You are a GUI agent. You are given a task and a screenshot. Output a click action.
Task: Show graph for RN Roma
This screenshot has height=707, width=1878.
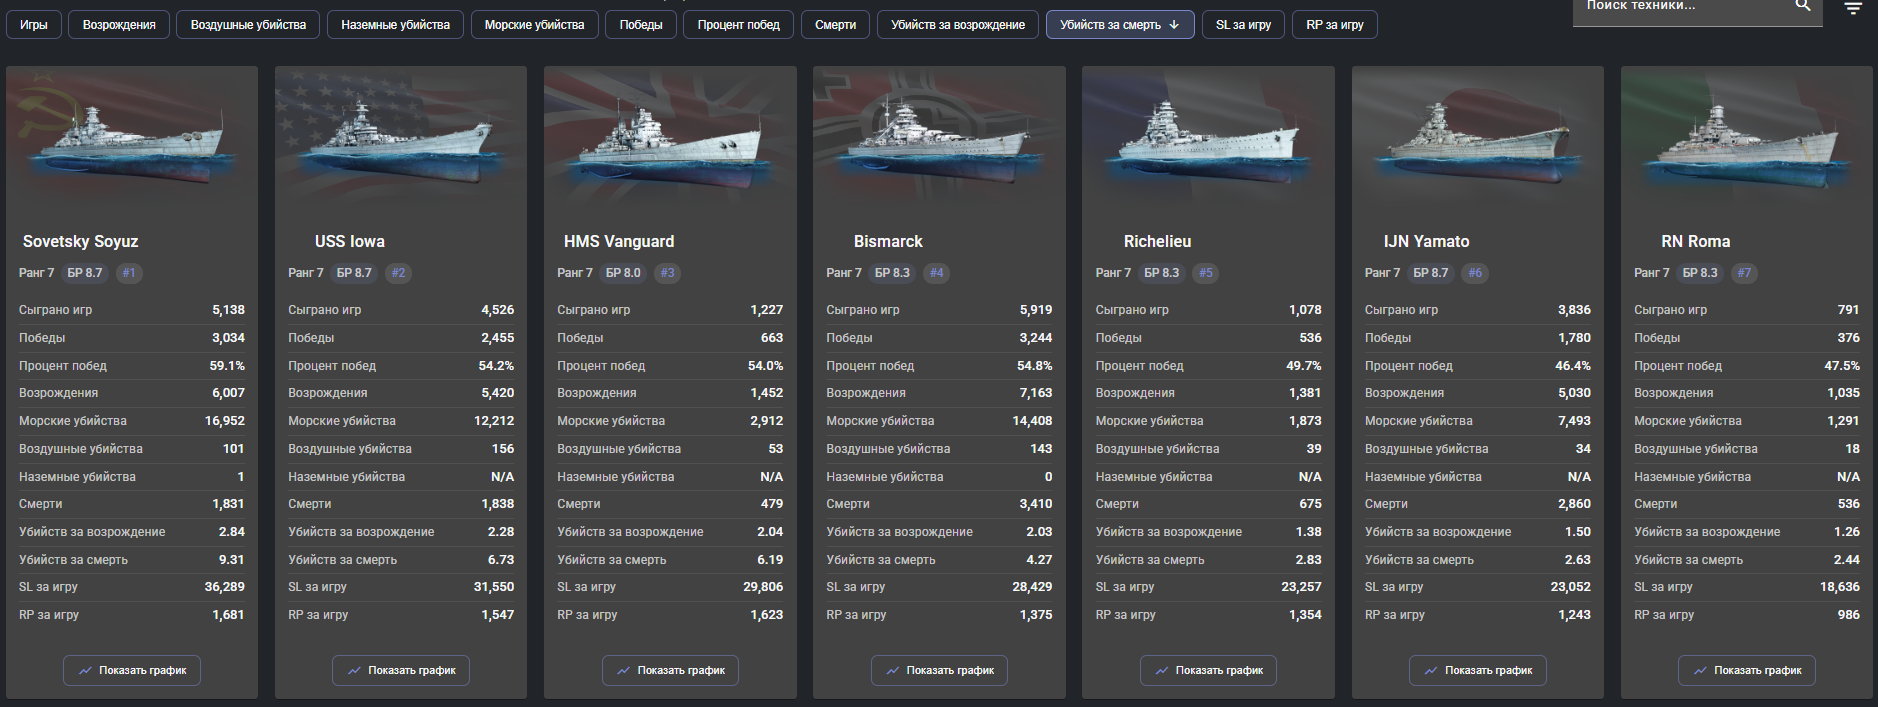coord(1746,670)
